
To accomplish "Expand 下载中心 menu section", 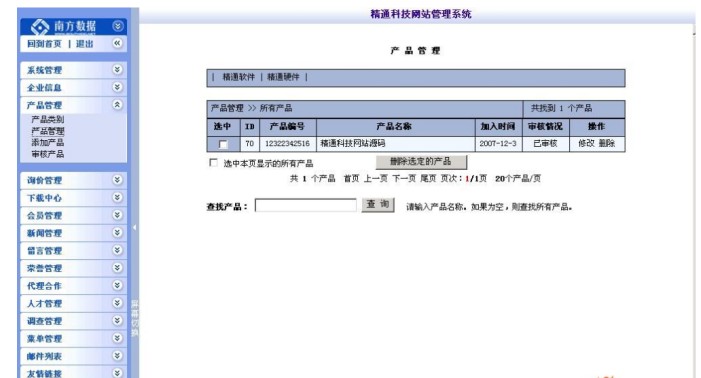I will click(73, 198).
